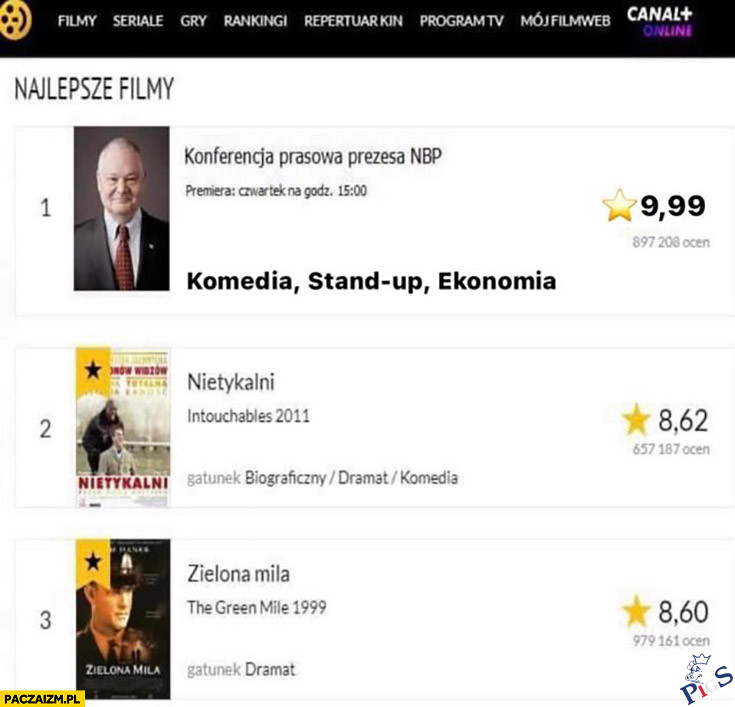This screenshot has height=707, width=735.
Task: Click the gold star next to 9,99
Action: (619, 206)
